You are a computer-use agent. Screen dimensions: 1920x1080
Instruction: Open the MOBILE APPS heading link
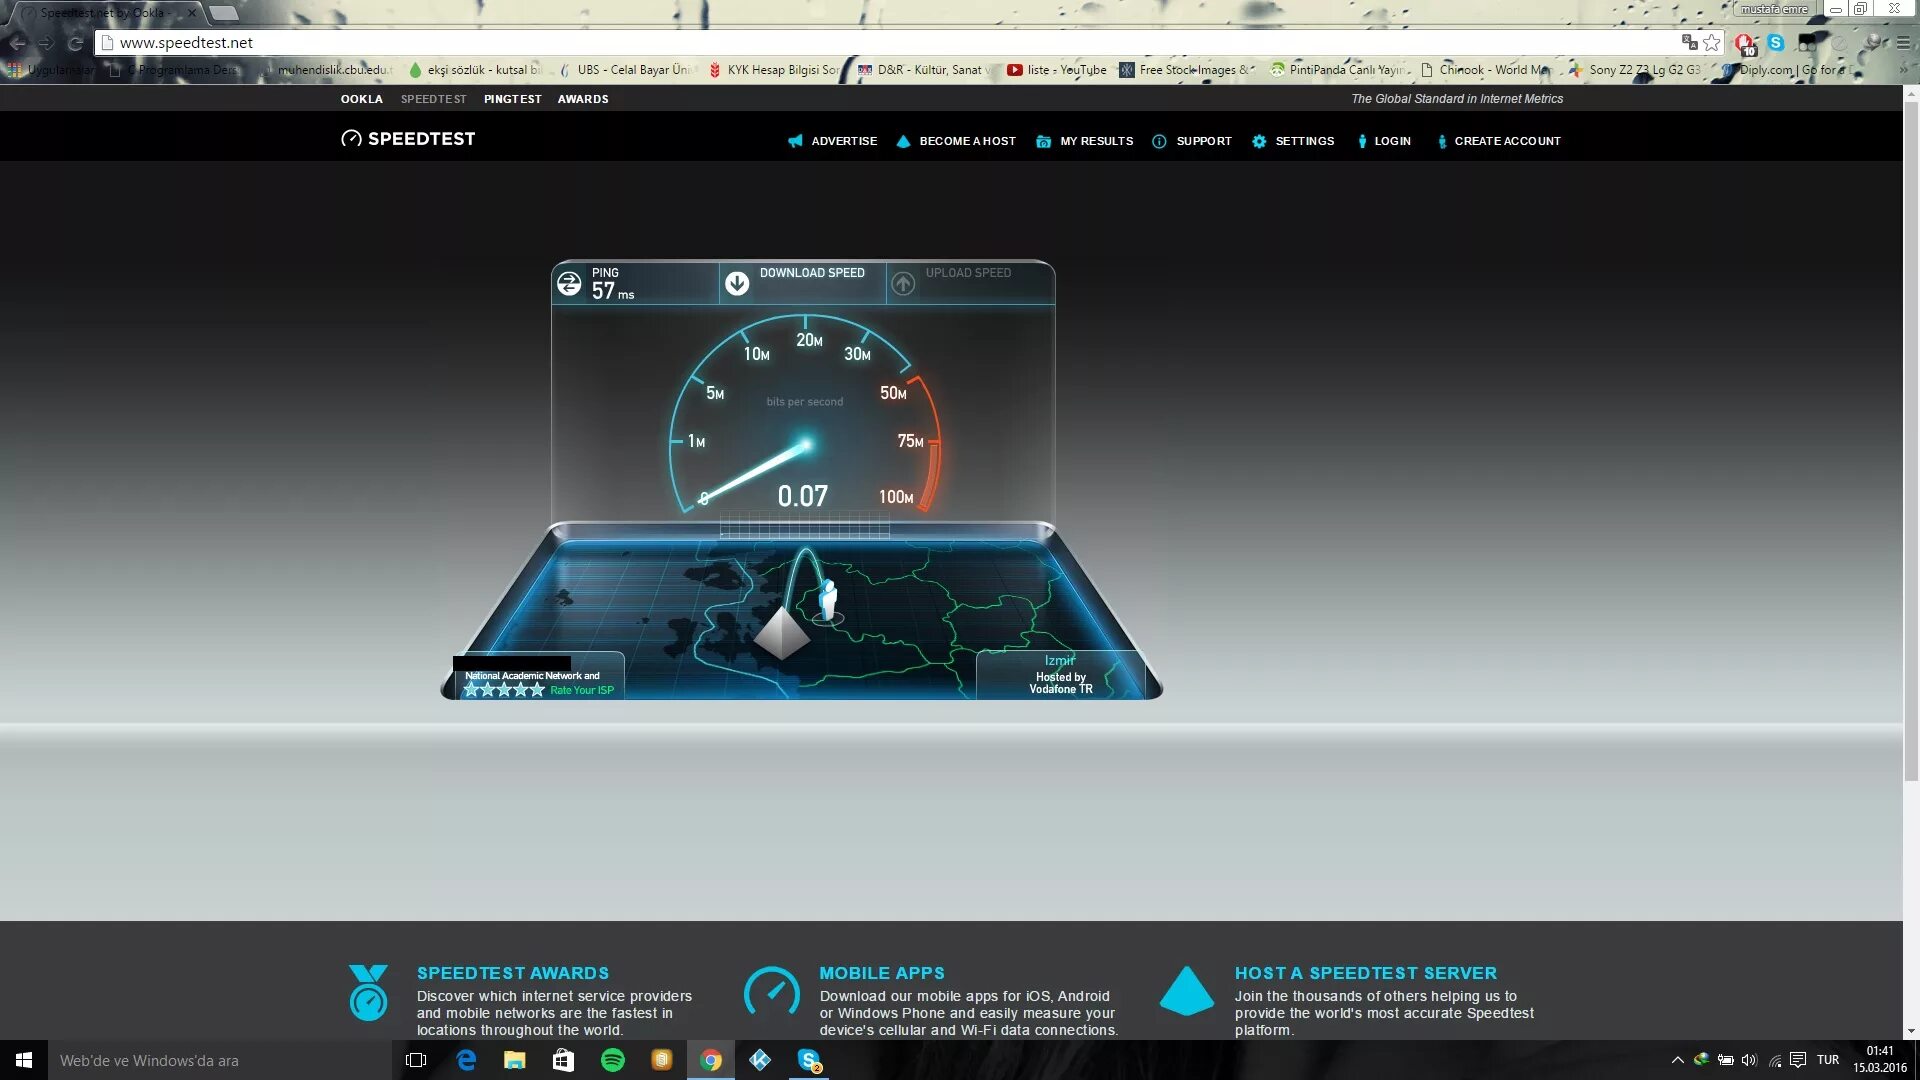click(x=882, y=973)
